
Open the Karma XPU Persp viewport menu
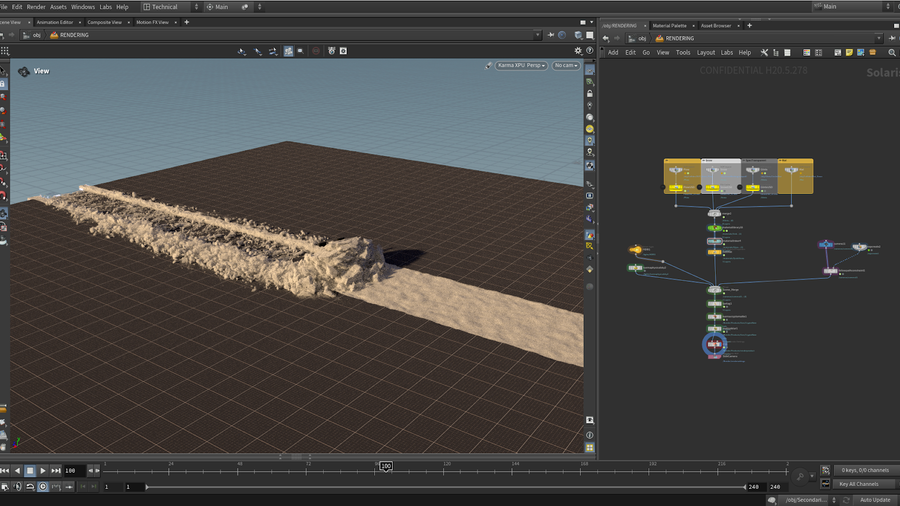pos(521,65)
